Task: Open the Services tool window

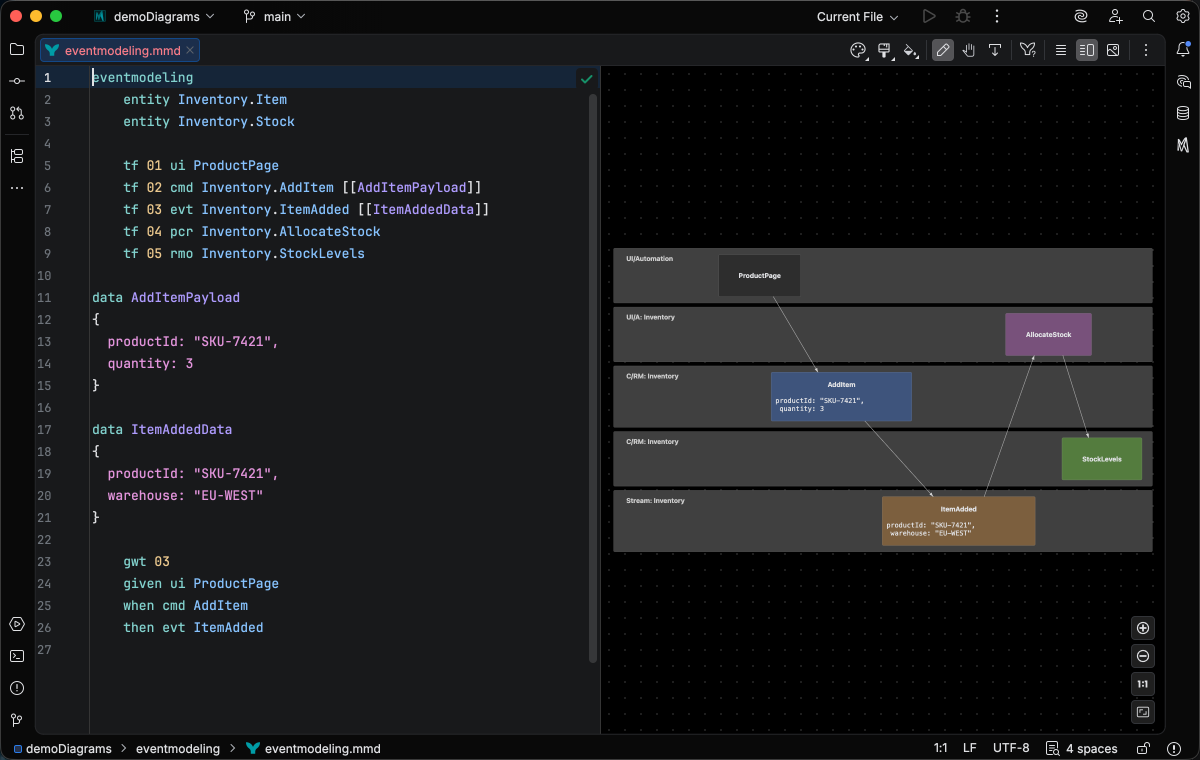Action: click(x=17, y=624)
